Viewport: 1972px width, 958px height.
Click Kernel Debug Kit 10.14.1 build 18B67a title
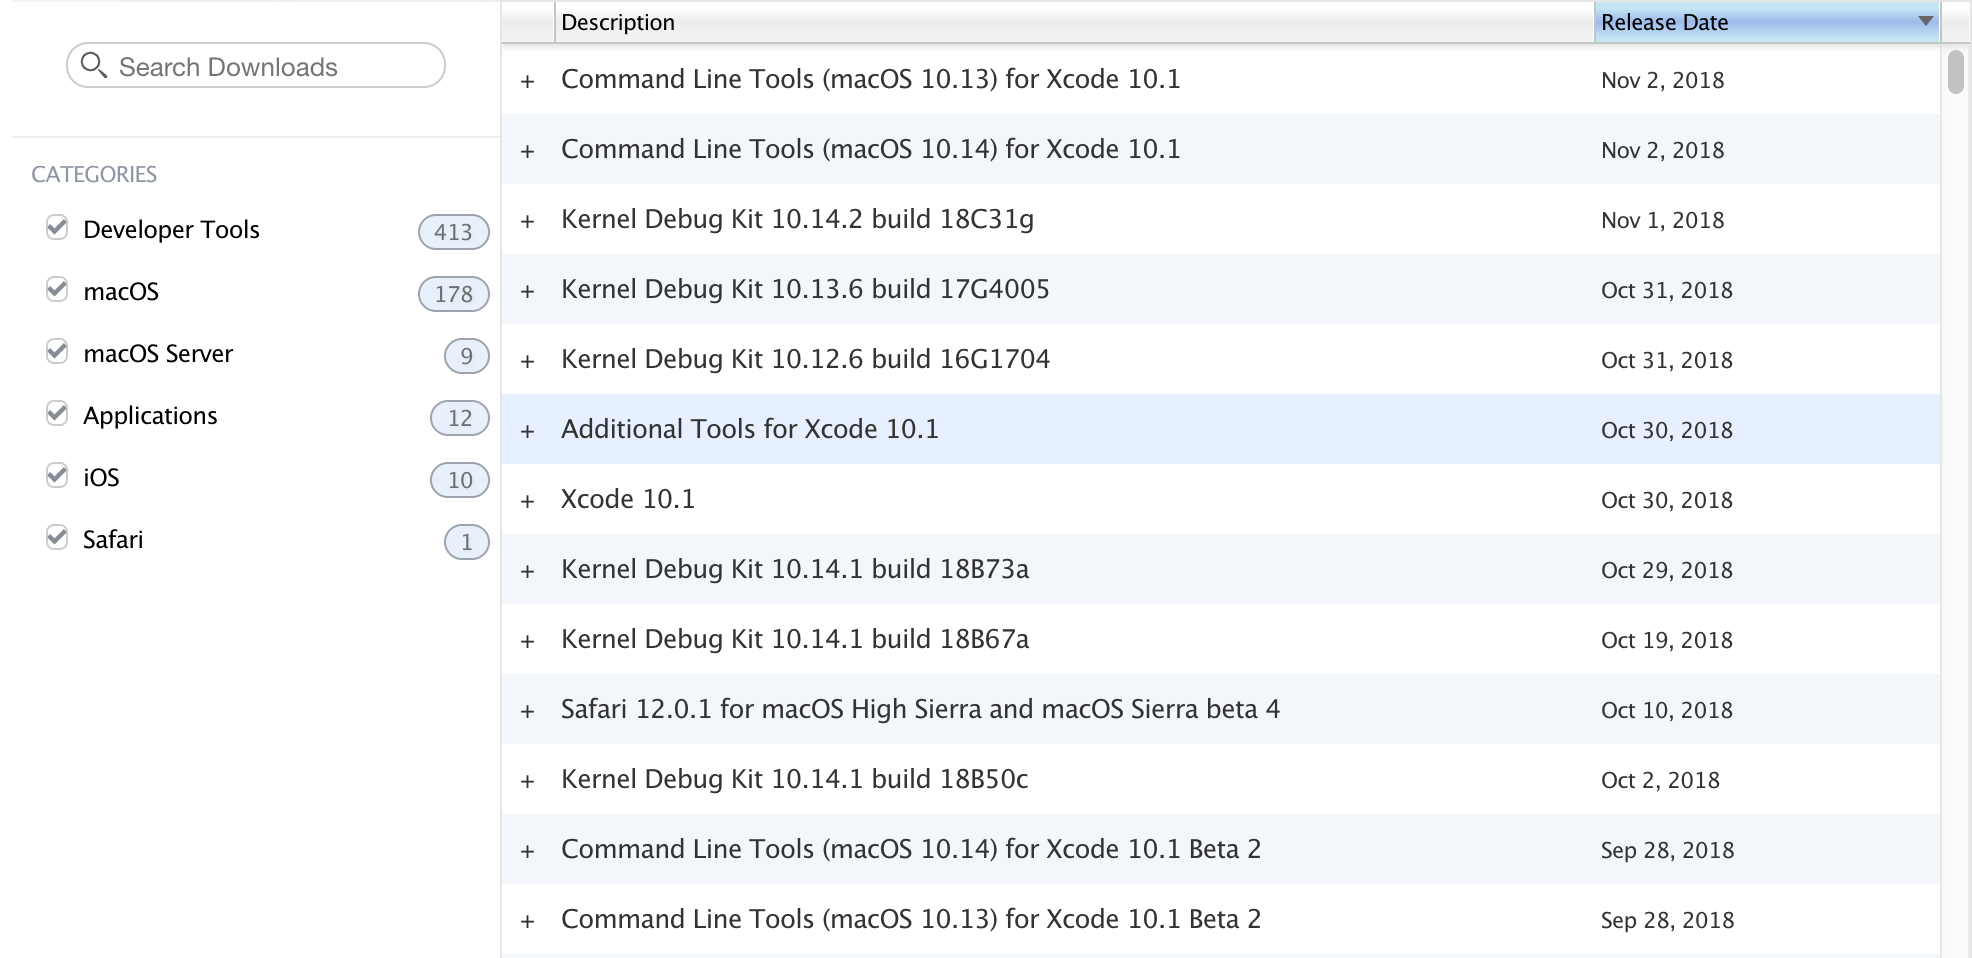795,639
